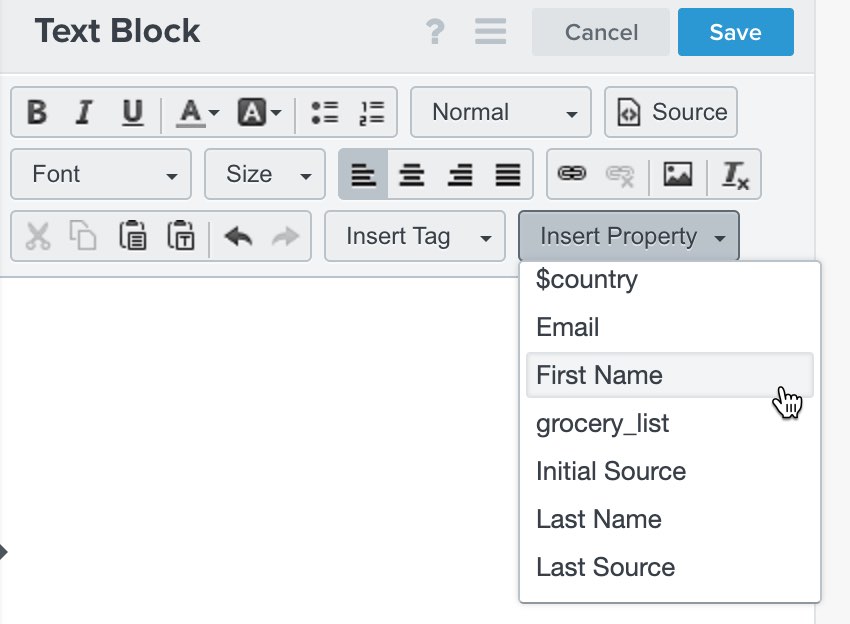This screenshot has width=850, height=624.
Task: Insert an image into the block
Action: (x=678, y=174)
